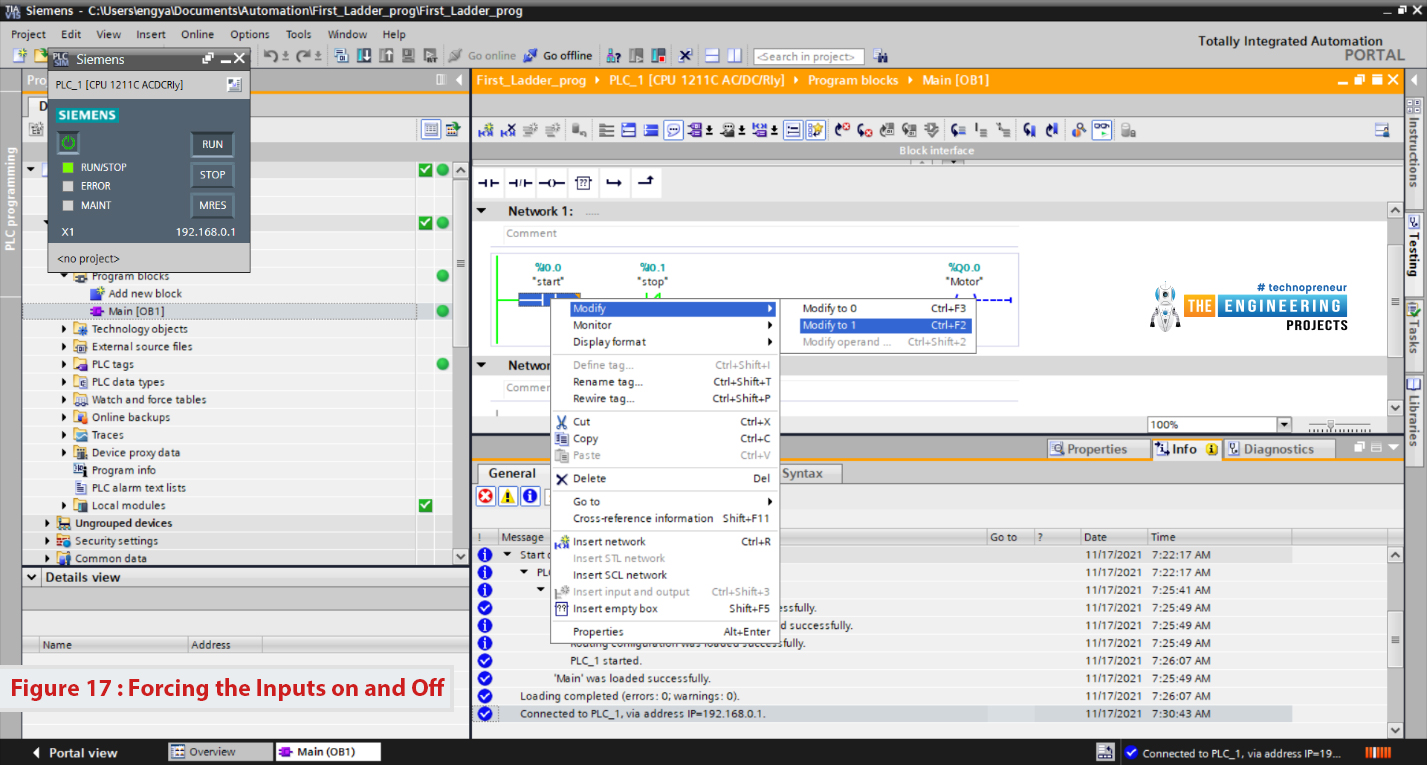Click the close branch icon

646,183
